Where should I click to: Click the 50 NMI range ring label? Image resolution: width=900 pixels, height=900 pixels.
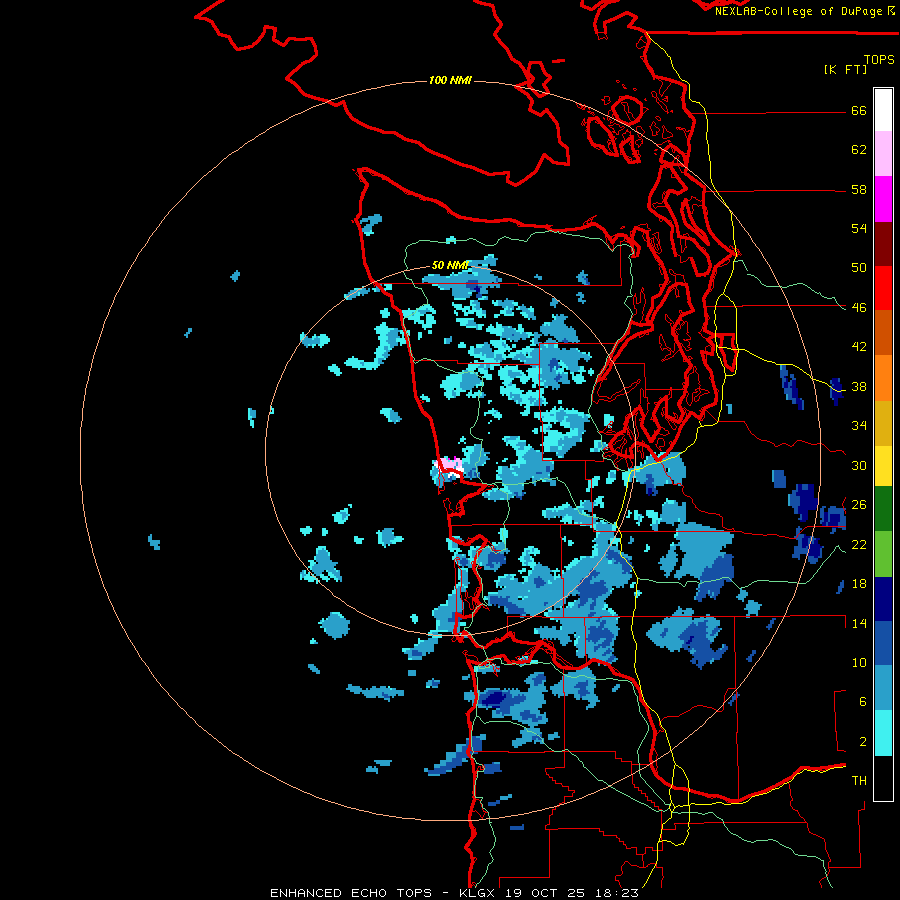pos(451,265)
